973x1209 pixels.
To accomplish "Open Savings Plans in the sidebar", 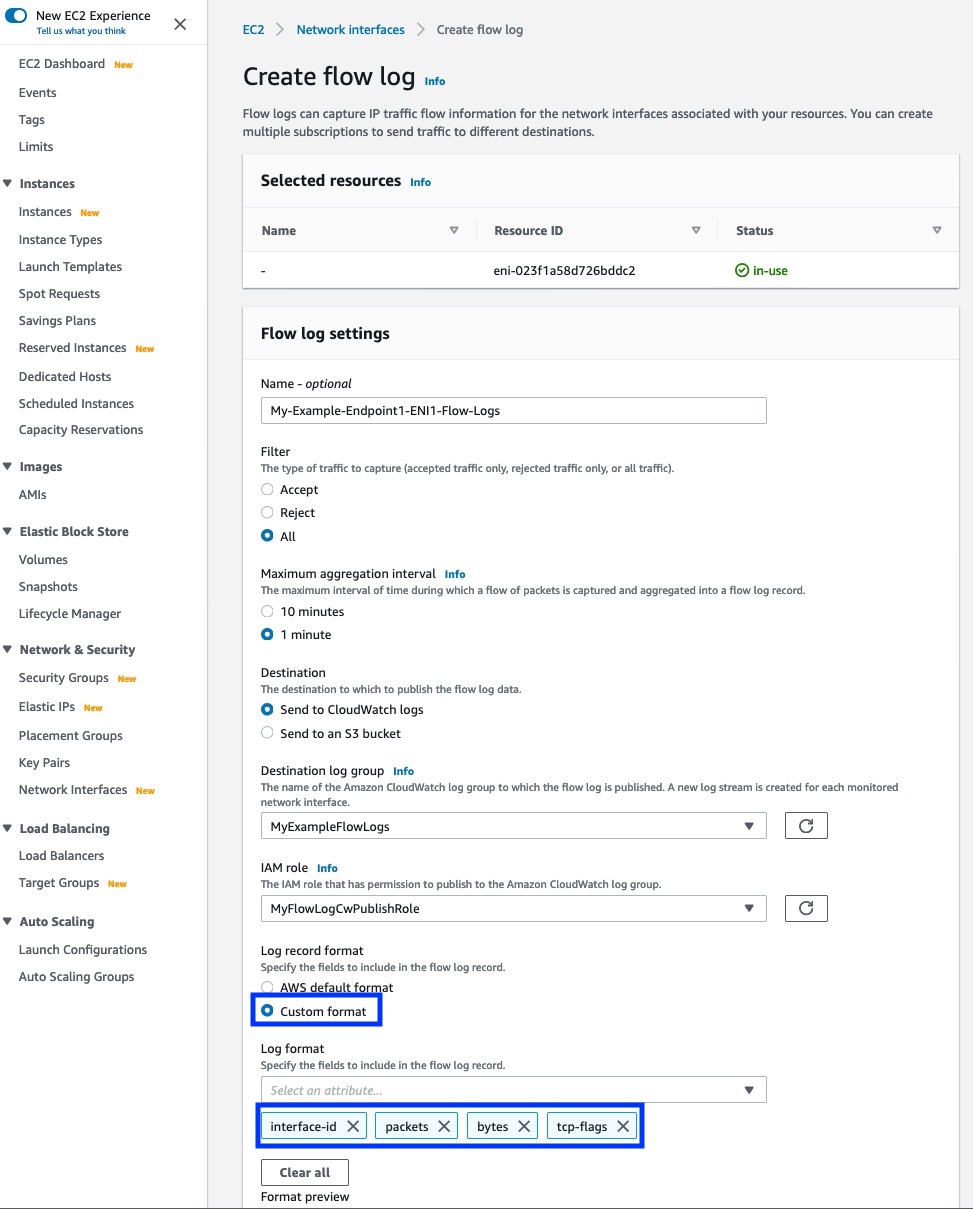I will click(58, 321).
